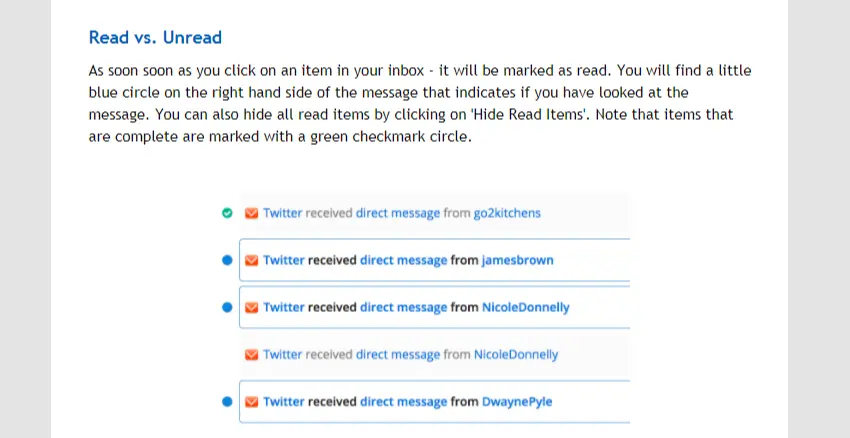Open 'direct message' link in go2kitchens row

(x=398, y=213)
